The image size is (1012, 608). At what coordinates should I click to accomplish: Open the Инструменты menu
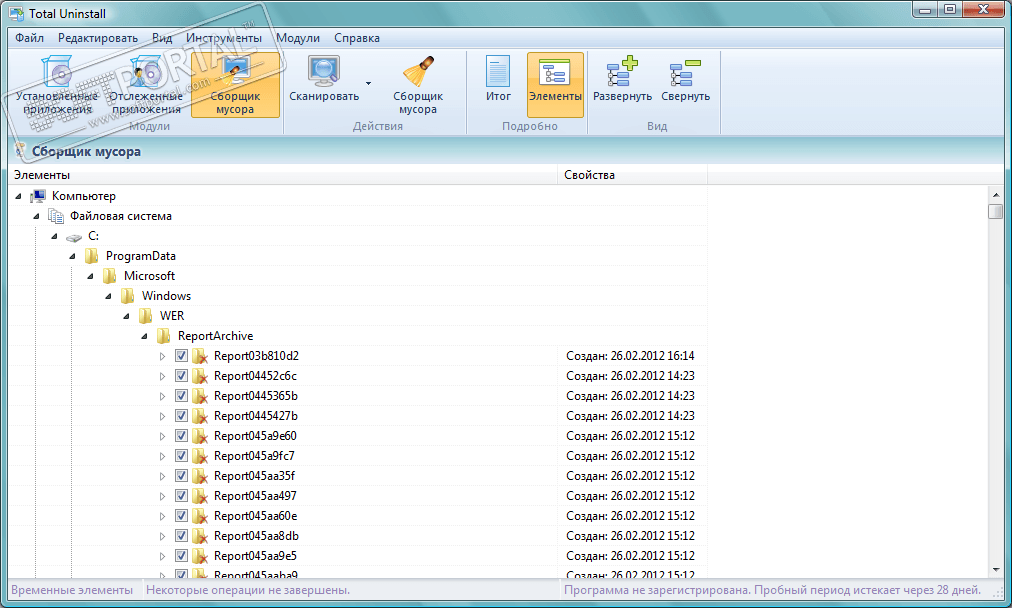pyautogui.click(x=224, y=38)
